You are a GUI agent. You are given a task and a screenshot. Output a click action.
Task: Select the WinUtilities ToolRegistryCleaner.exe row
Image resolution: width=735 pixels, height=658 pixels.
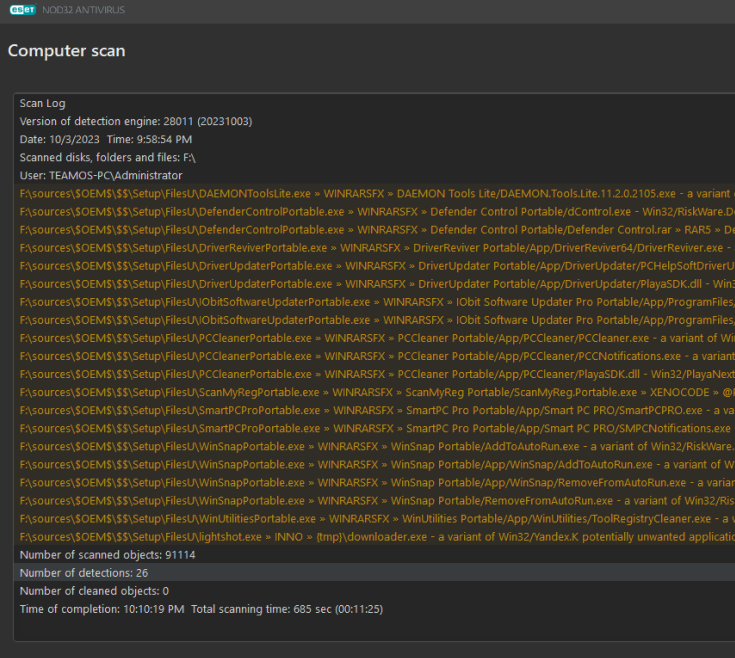point(375,518)
